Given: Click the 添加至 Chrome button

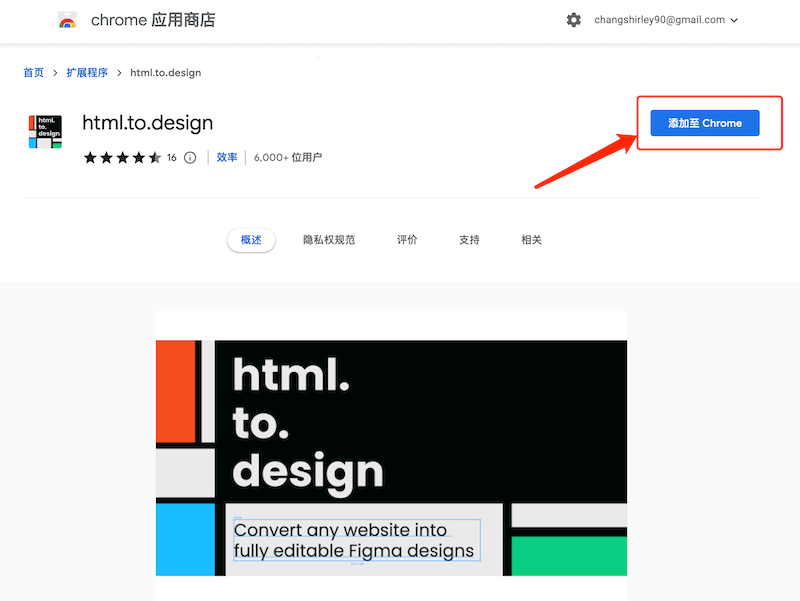Looking at the screenshot, I should 704,122.
